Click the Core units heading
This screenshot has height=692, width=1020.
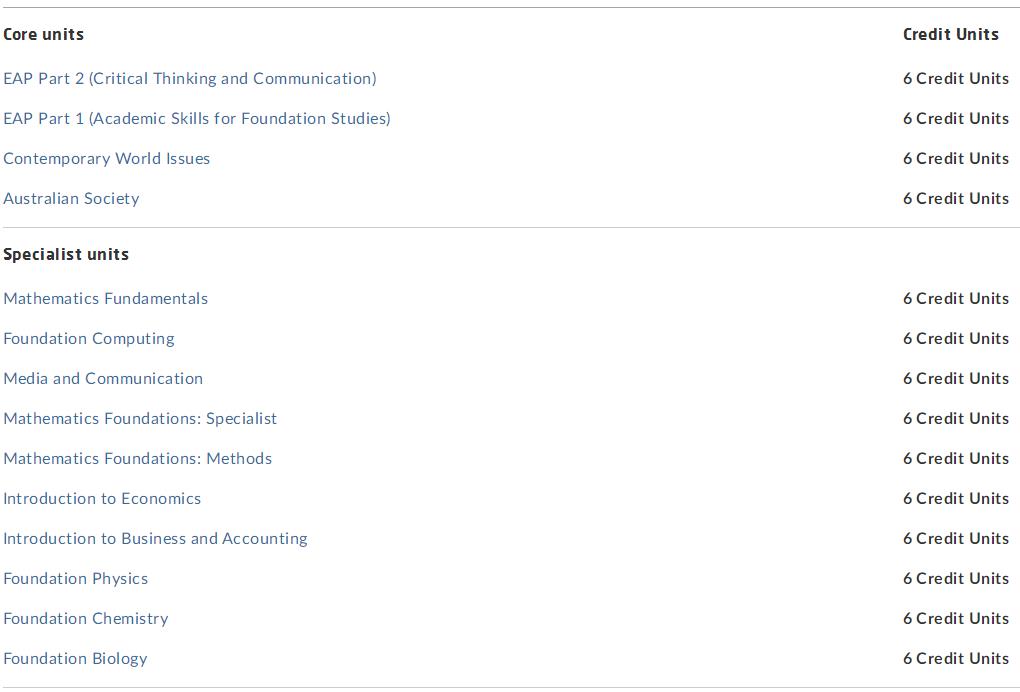point(44,34)
